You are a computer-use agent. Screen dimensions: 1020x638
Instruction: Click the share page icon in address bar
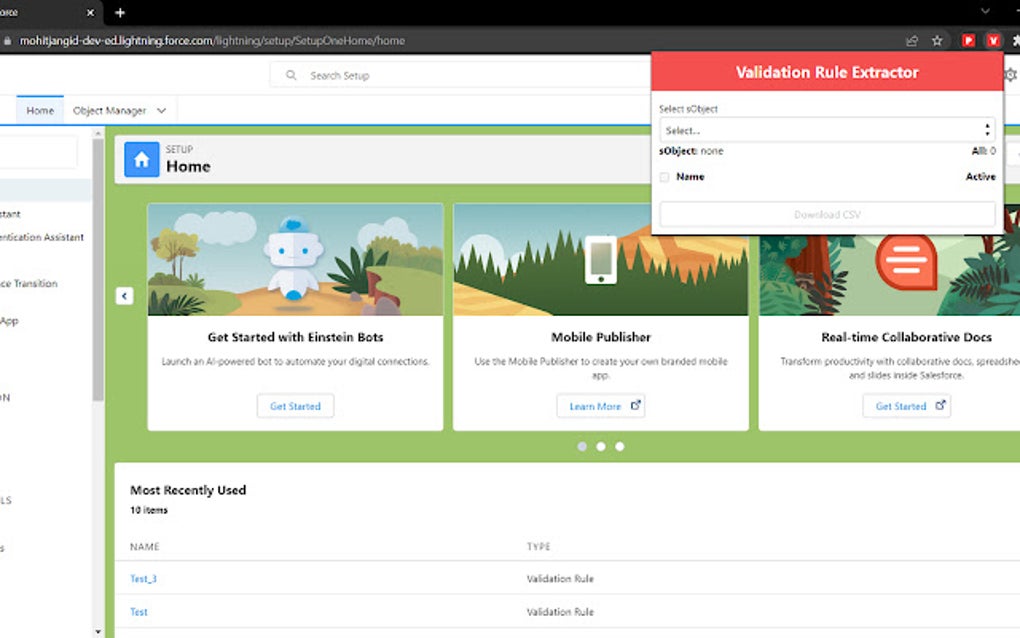(911, 41)
